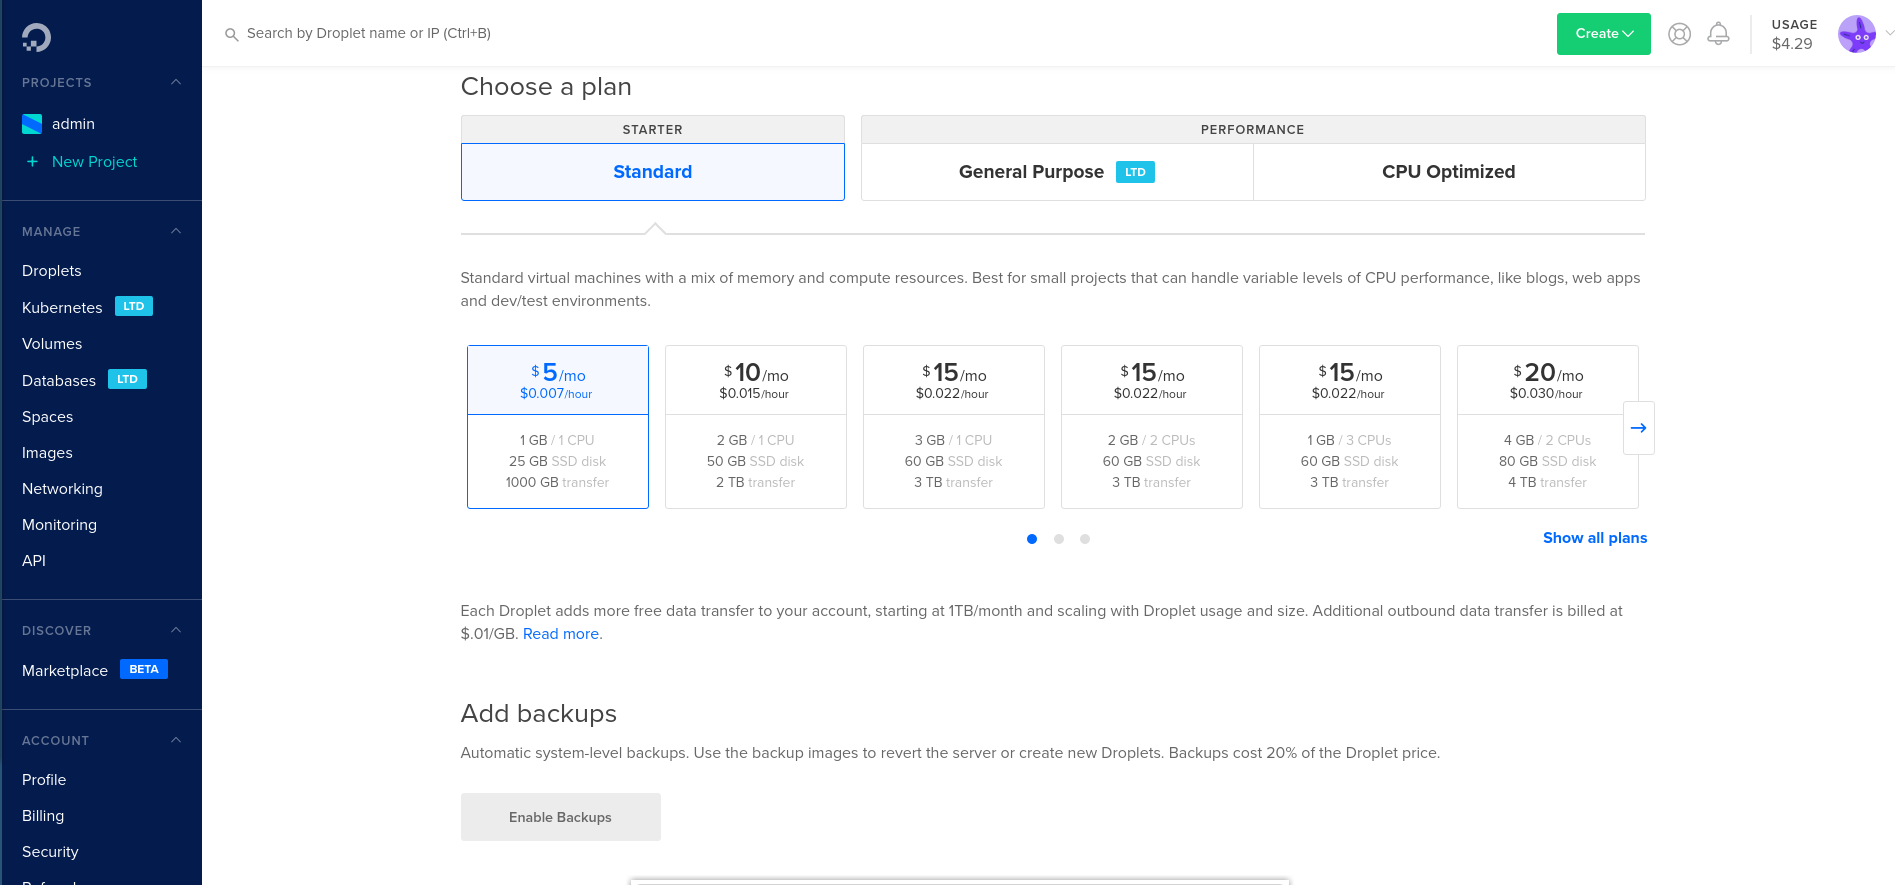1895x885 pixels.
Task: Open the notifications bell icon
Action: coord(1718,34)
